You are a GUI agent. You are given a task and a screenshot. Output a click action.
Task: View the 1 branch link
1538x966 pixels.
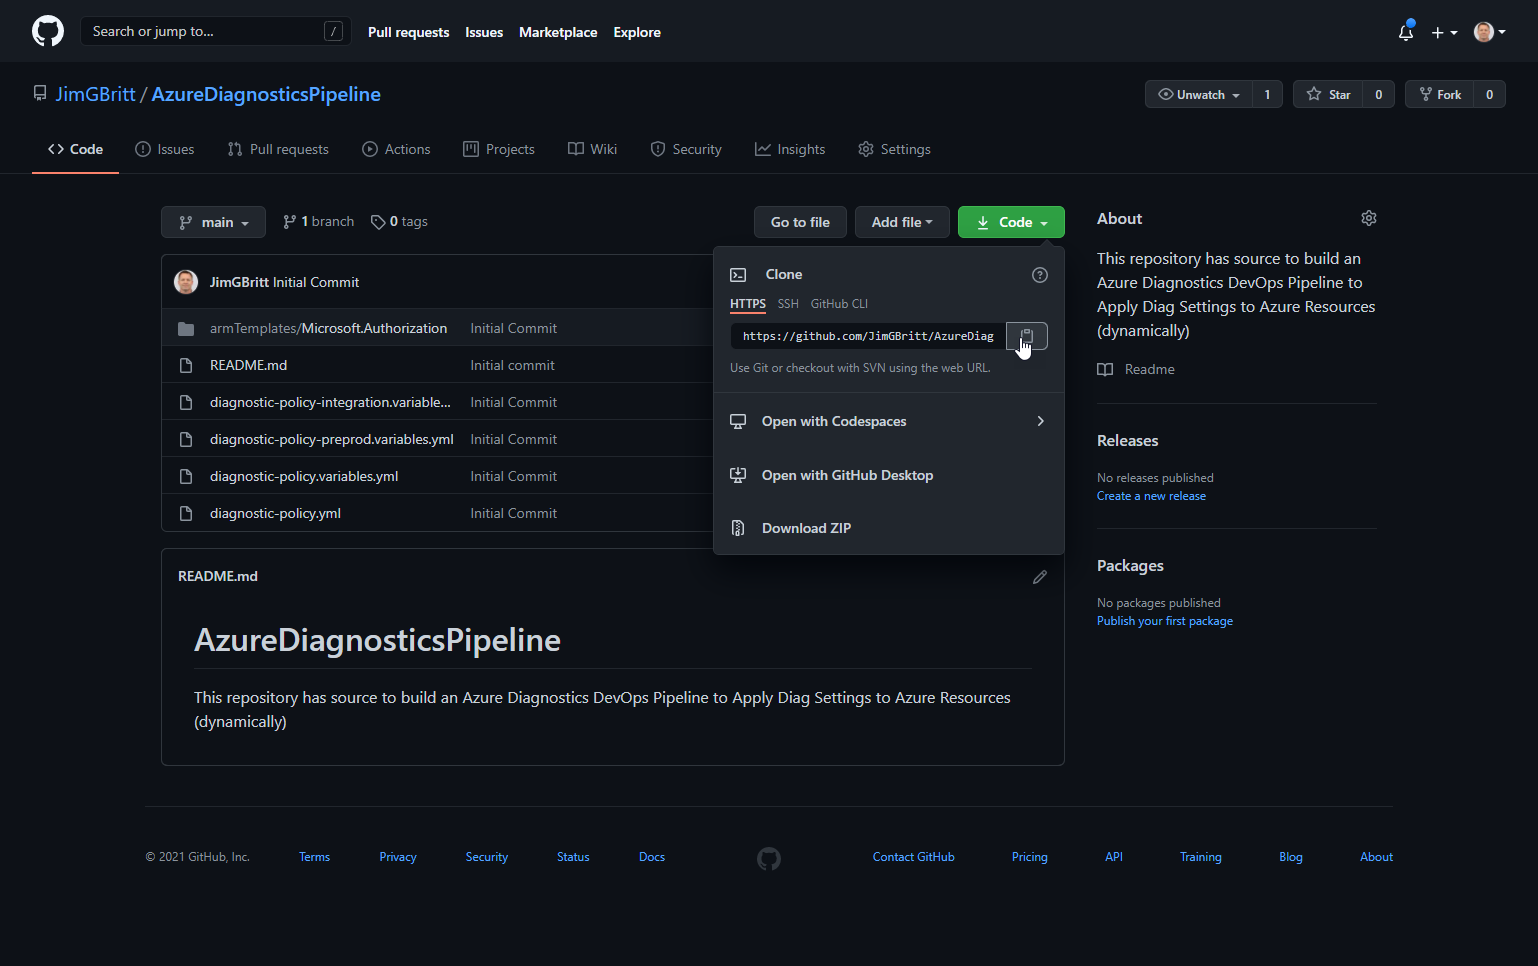click(318, 221)
